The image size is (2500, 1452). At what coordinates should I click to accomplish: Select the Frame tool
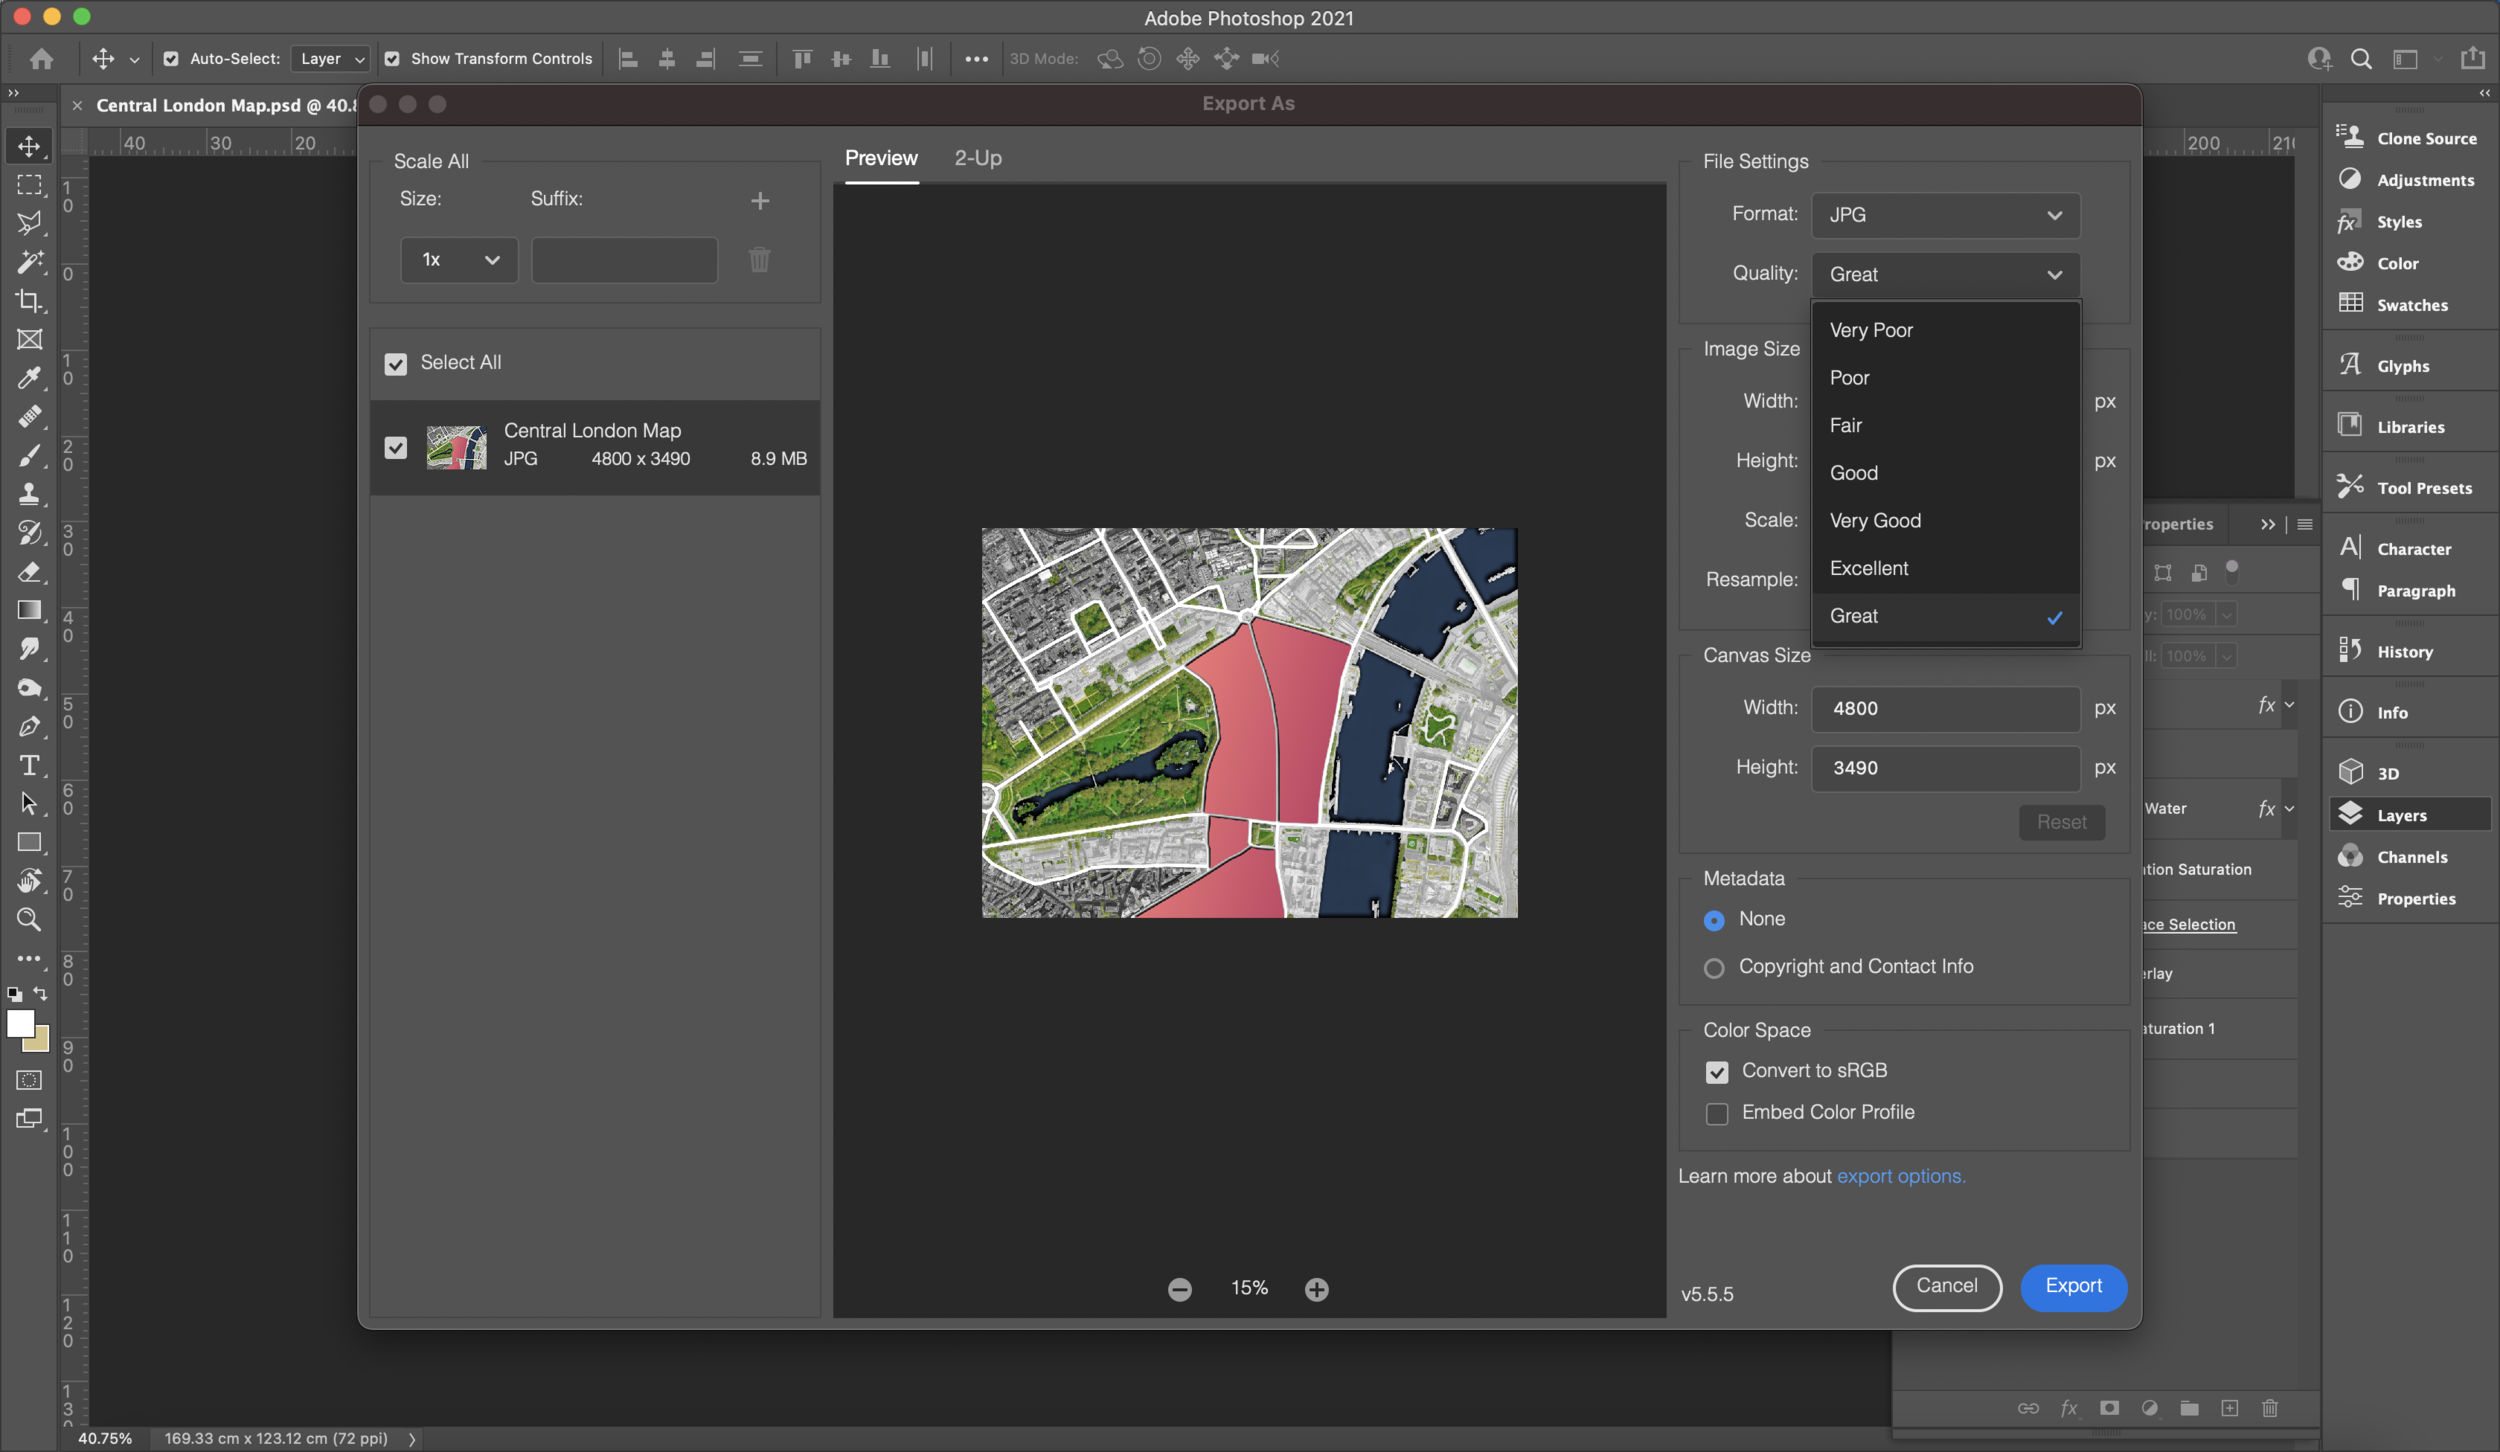point(29,339)
